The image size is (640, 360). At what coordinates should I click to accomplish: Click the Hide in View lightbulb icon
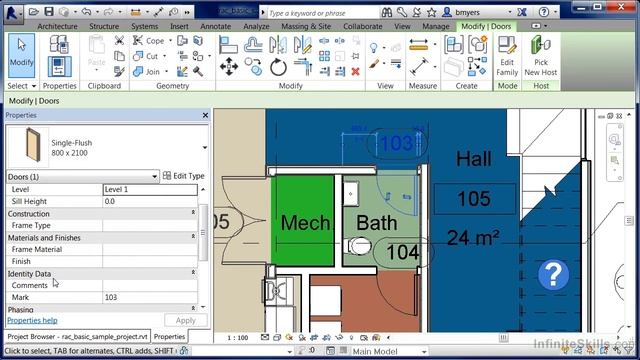373,47
